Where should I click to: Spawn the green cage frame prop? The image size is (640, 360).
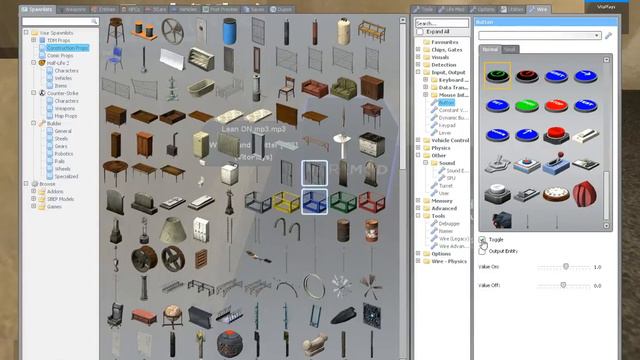point(343,202)
